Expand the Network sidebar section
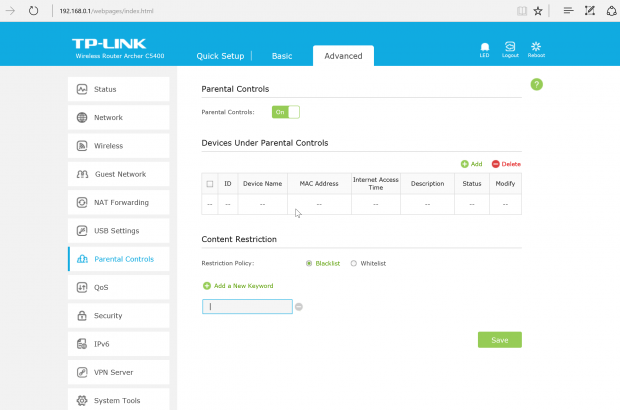 click(x=118, y=117)
